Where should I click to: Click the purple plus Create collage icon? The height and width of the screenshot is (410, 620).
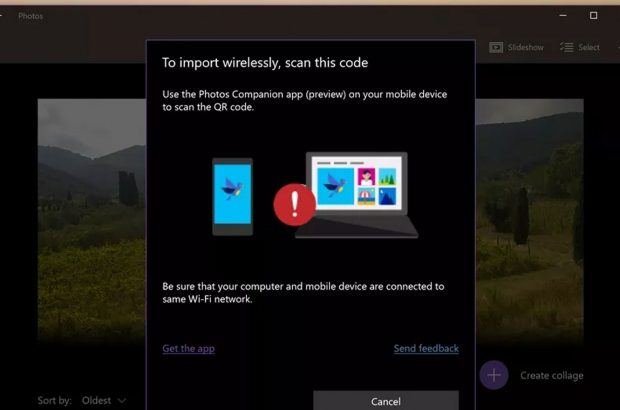pyautogui.click(x=493, y=375)
